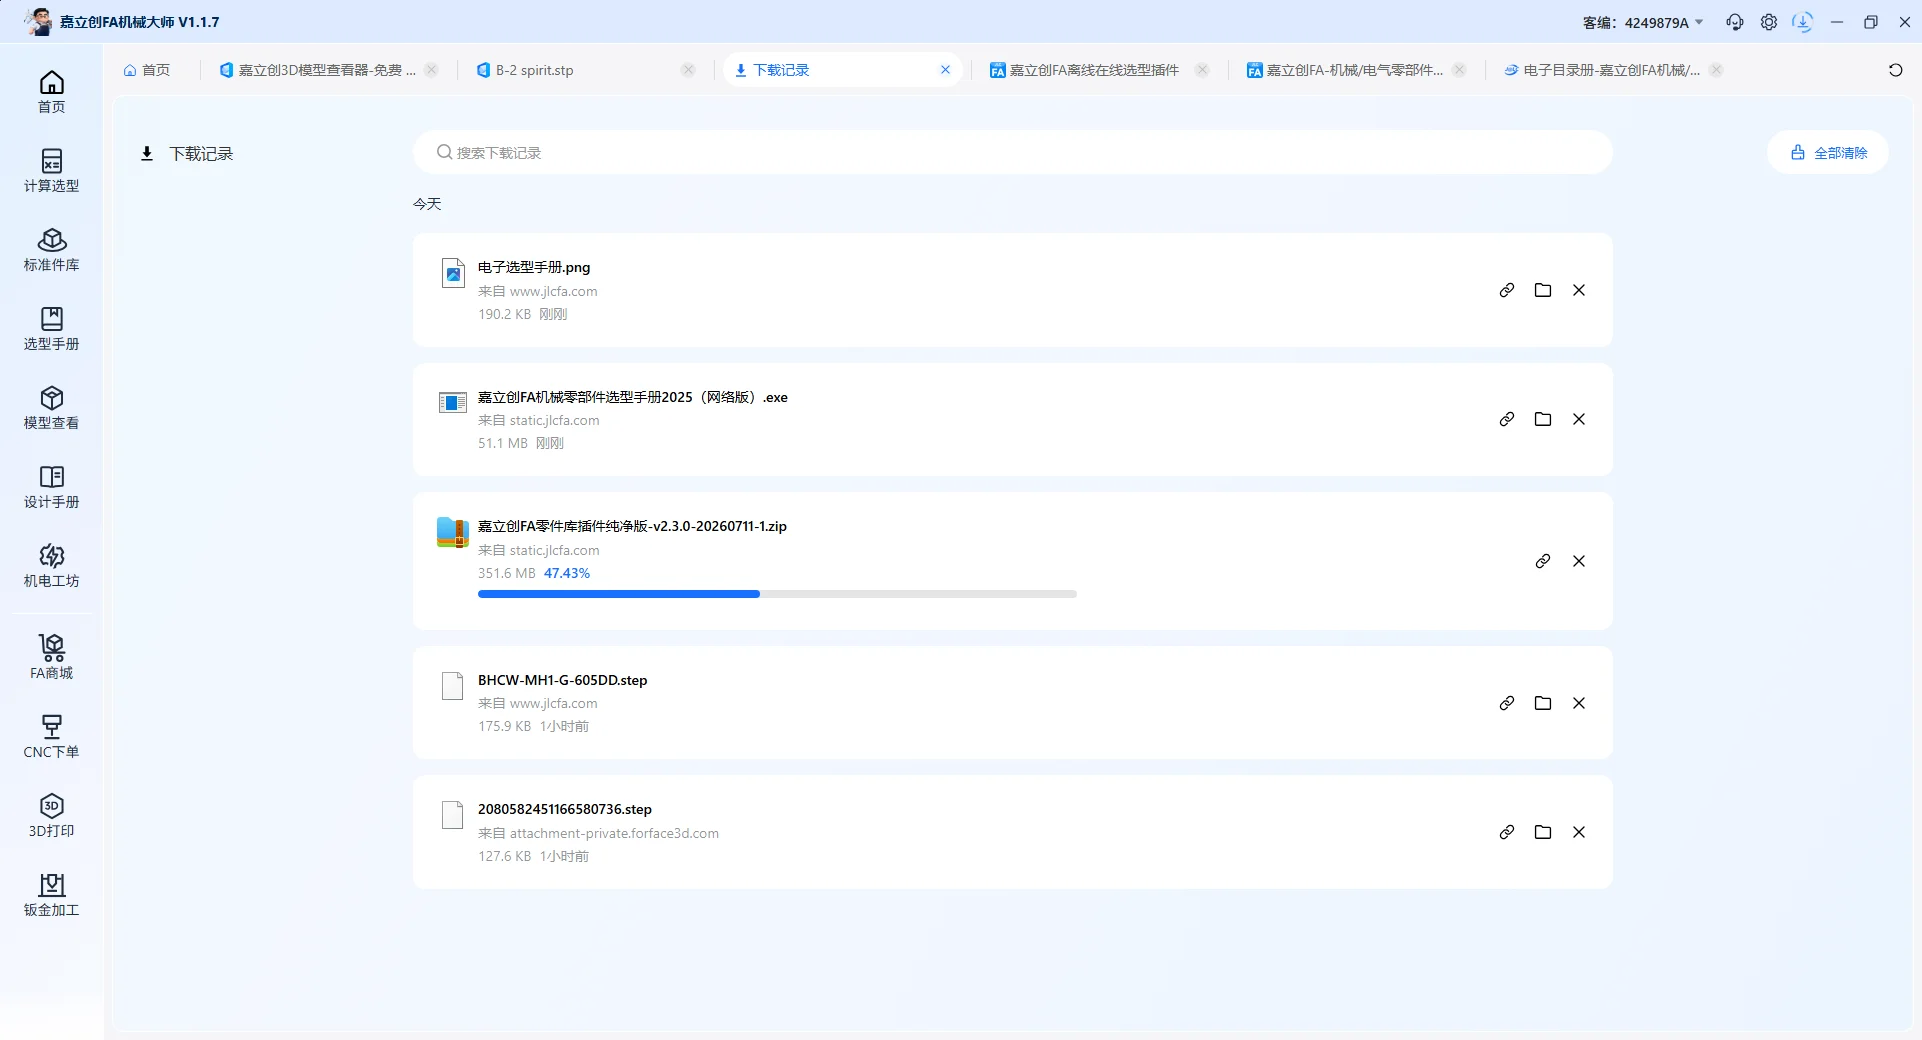Click the 47.43% progress percentage
This screenshot has width=1922, height=1040.
[567, 573]
